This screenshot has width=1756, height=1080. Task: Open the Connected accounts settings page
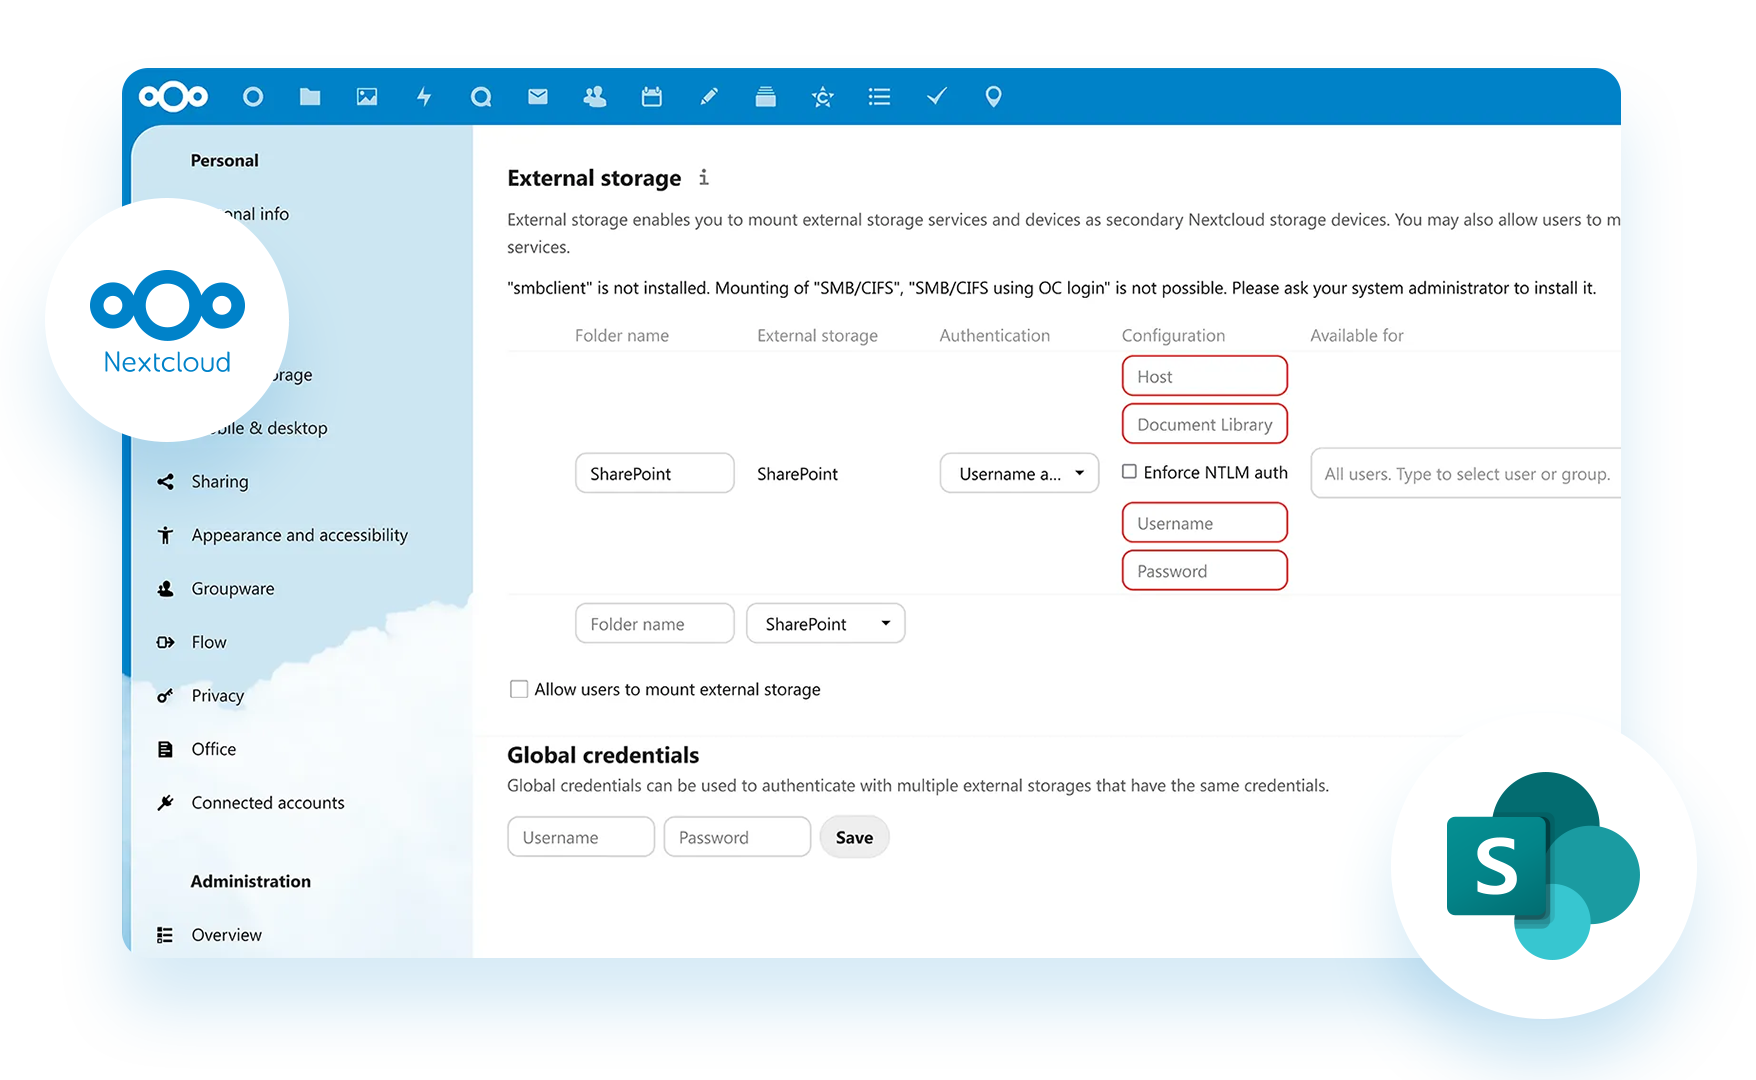(x=267, y=802)
